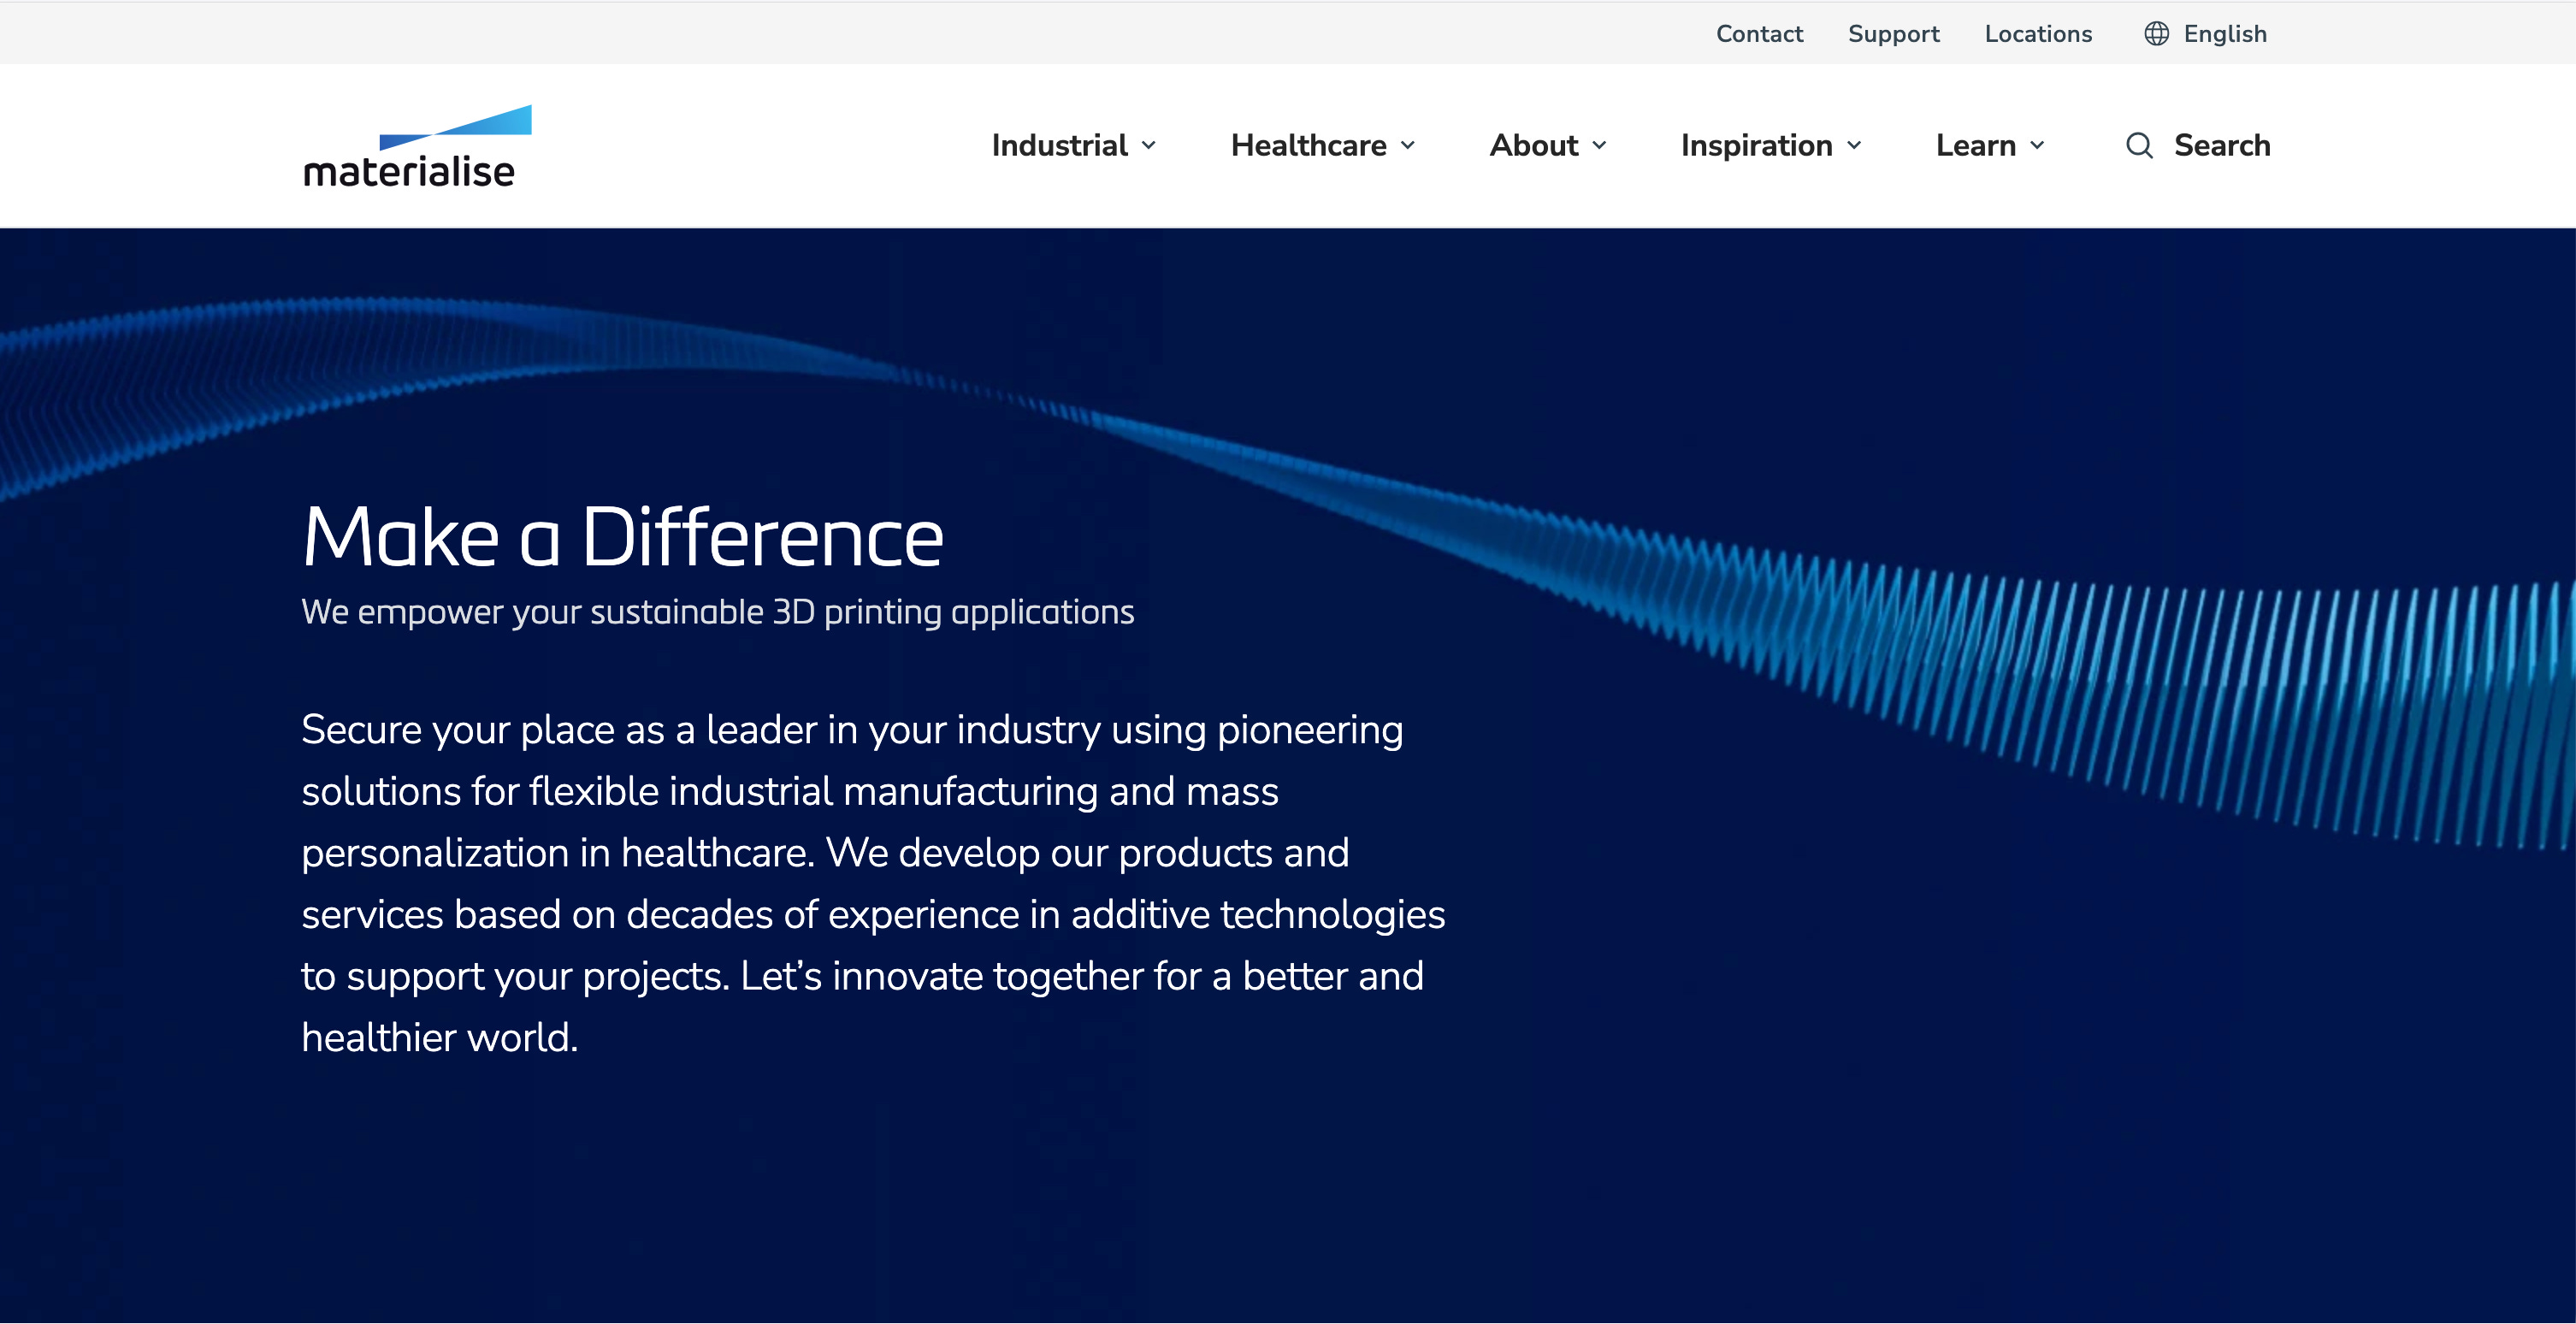This screenshot has width=2576, height=1324.
Task: Open the Contact link
Action: (x=1759, y=34)
